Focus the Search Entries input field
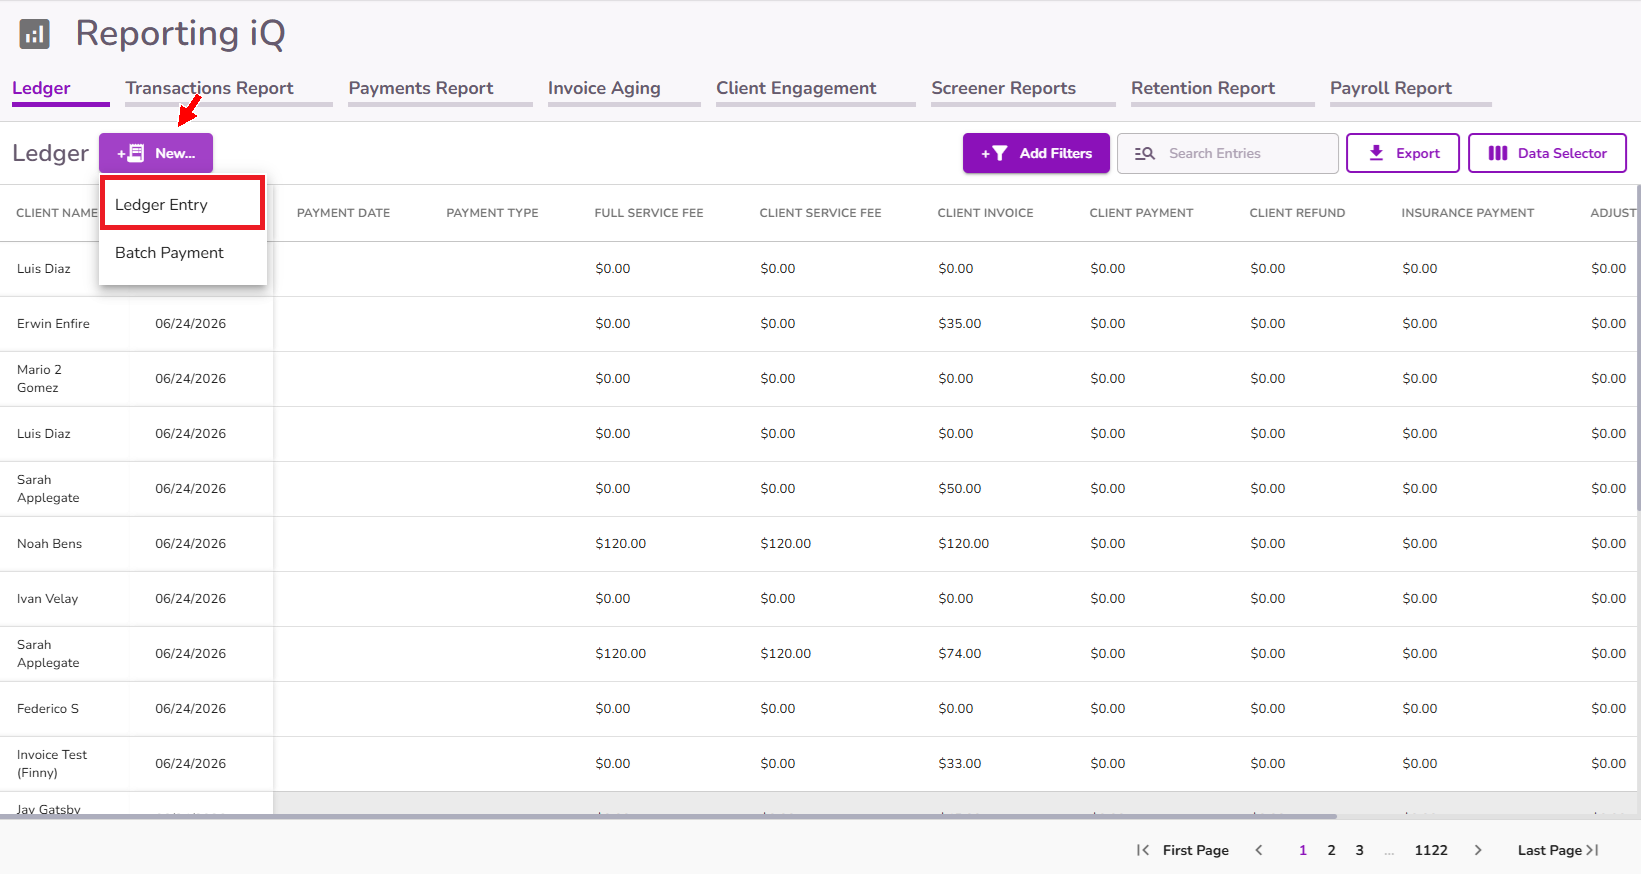This screenshot has height=874, width=1643. pos(1228,153)
